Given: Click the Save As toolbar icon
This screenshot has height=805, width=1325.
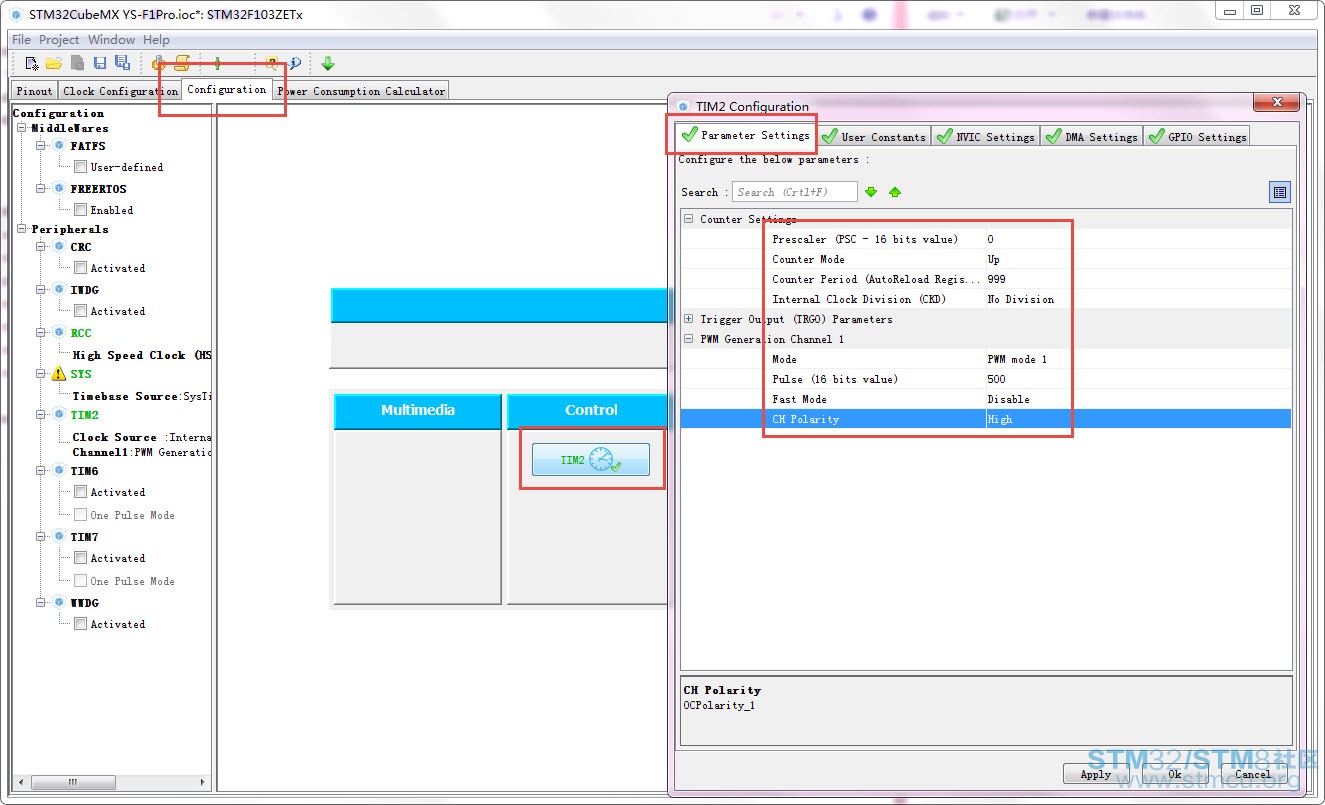Looking at the screenshot, I should [x=122, y=63].
